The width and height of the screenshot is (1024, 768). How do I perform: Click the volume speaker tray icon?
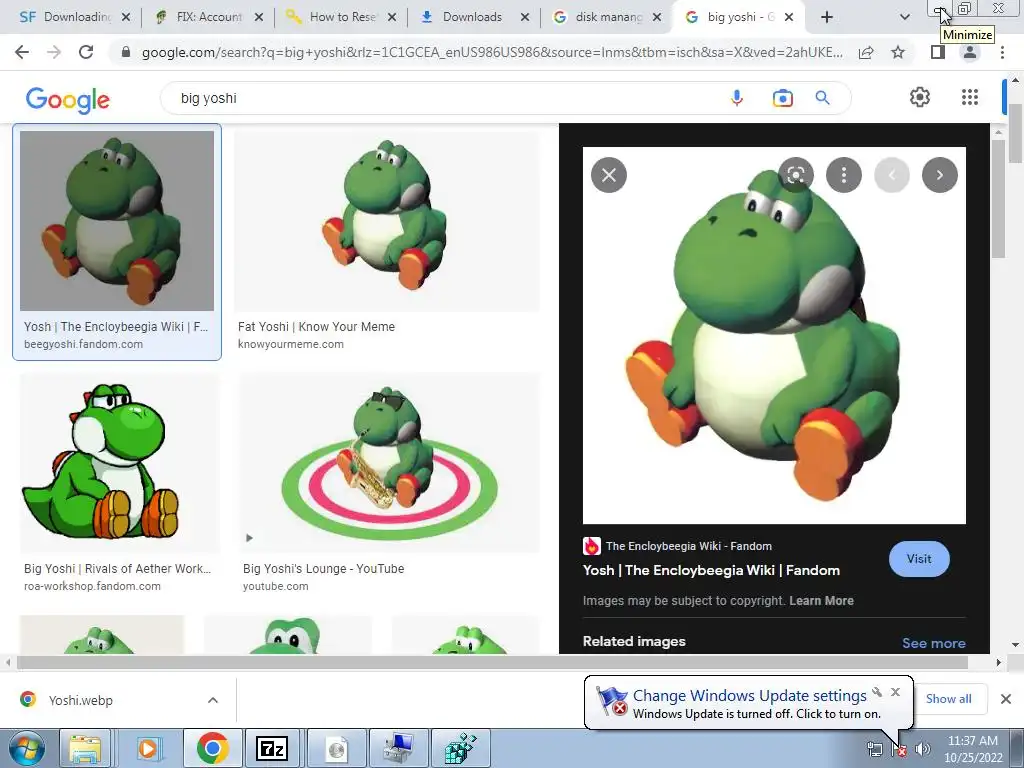tap(922, 750)
